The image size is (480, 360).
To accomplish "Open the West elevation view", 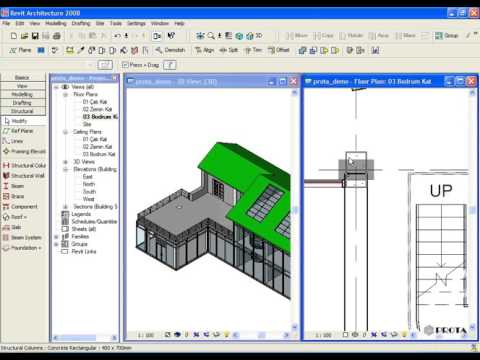I will click(x=88, y=199).
